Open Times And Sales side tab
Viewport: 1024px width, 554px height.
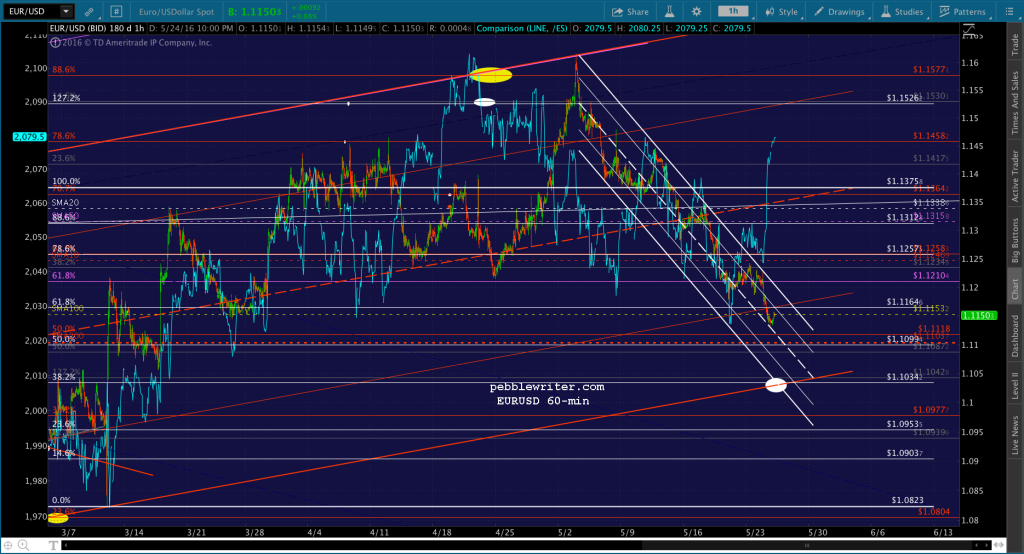(1015, 103)
